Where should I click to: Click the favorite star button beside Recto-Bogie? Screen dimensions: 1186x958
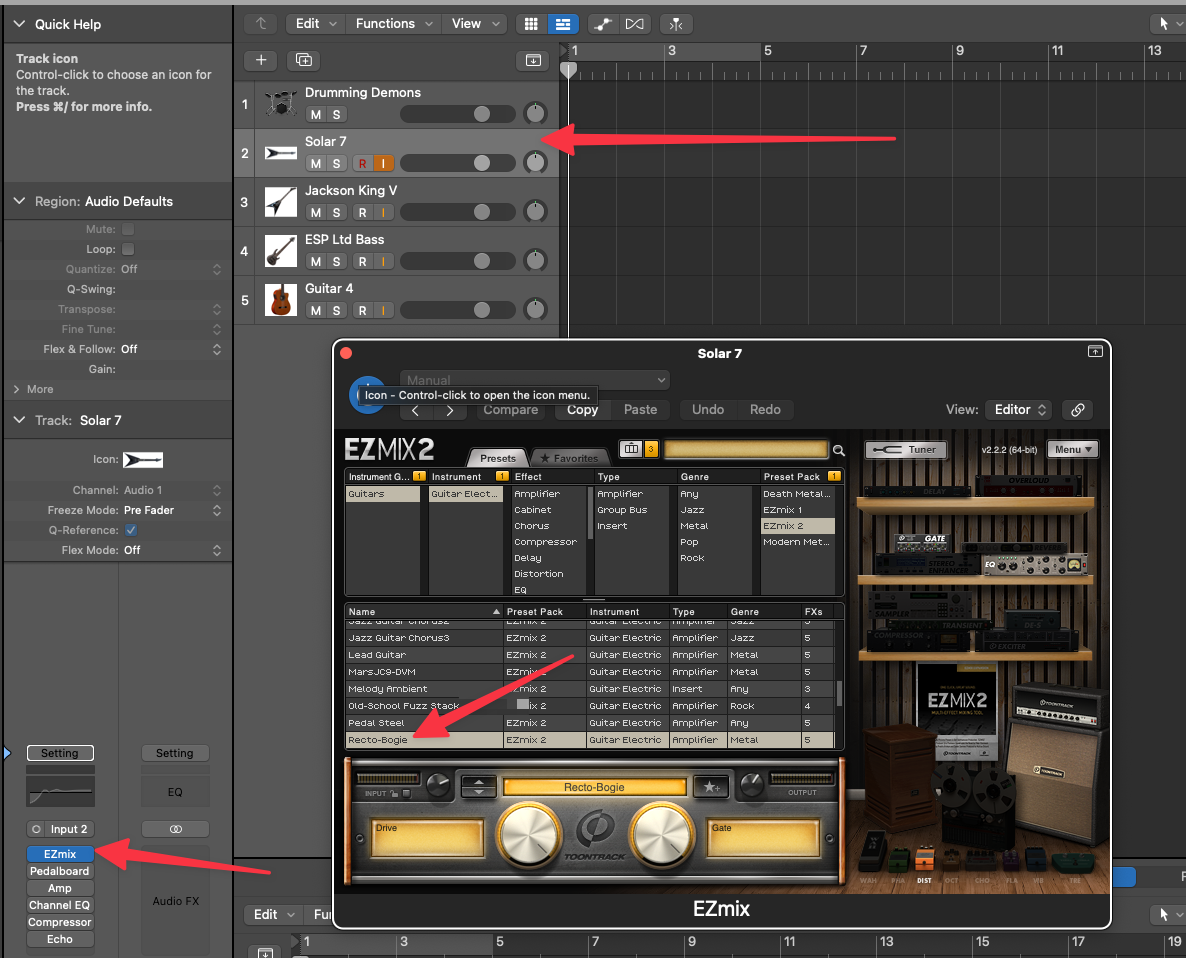(711, 787)
